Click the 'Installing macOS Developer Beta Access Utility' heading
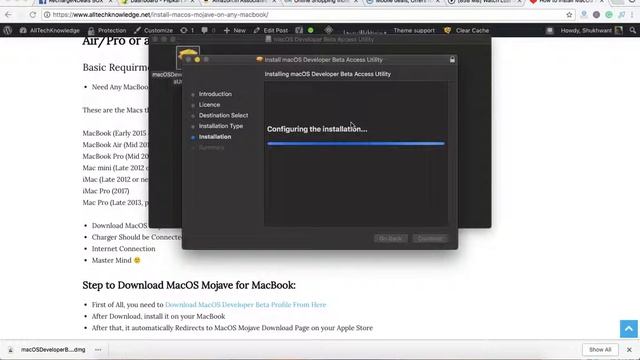This screenshot has width=640, height=360. pos(328,74)
